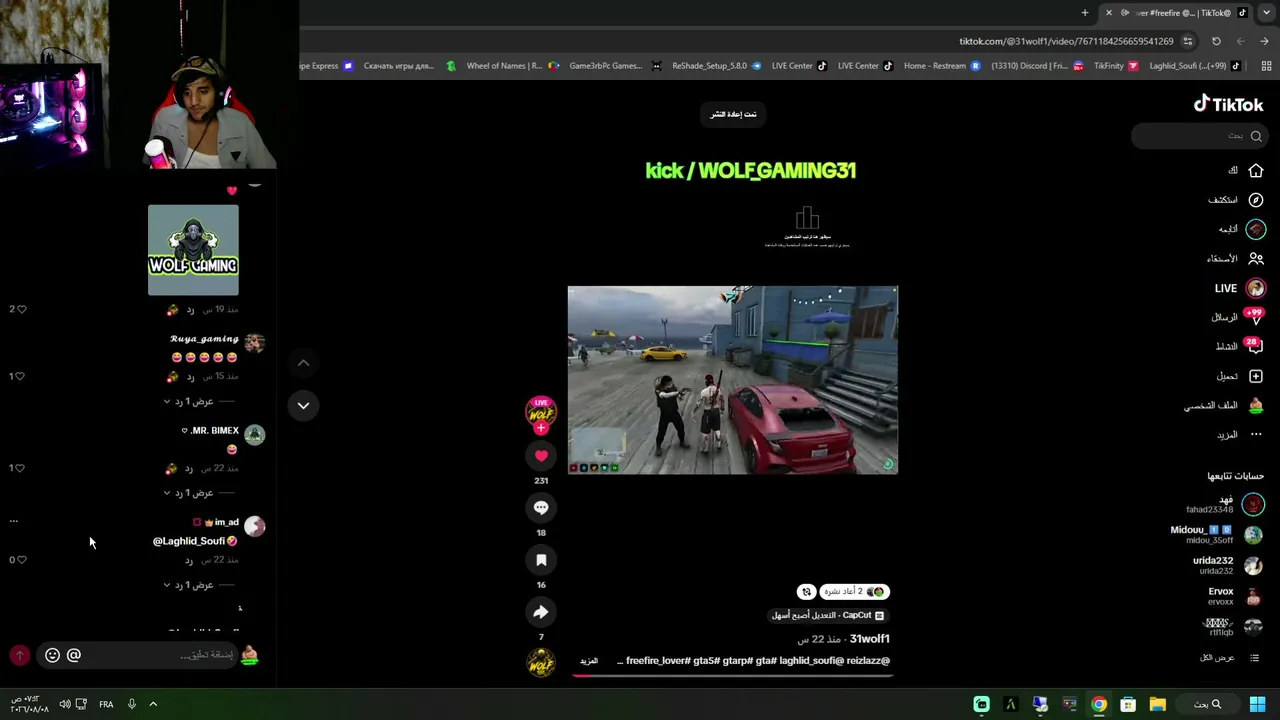The height and width of the screenshot is (720, 1280).
Task: Open the For You (لك) home icon
Action: [x=1256, y=171]
